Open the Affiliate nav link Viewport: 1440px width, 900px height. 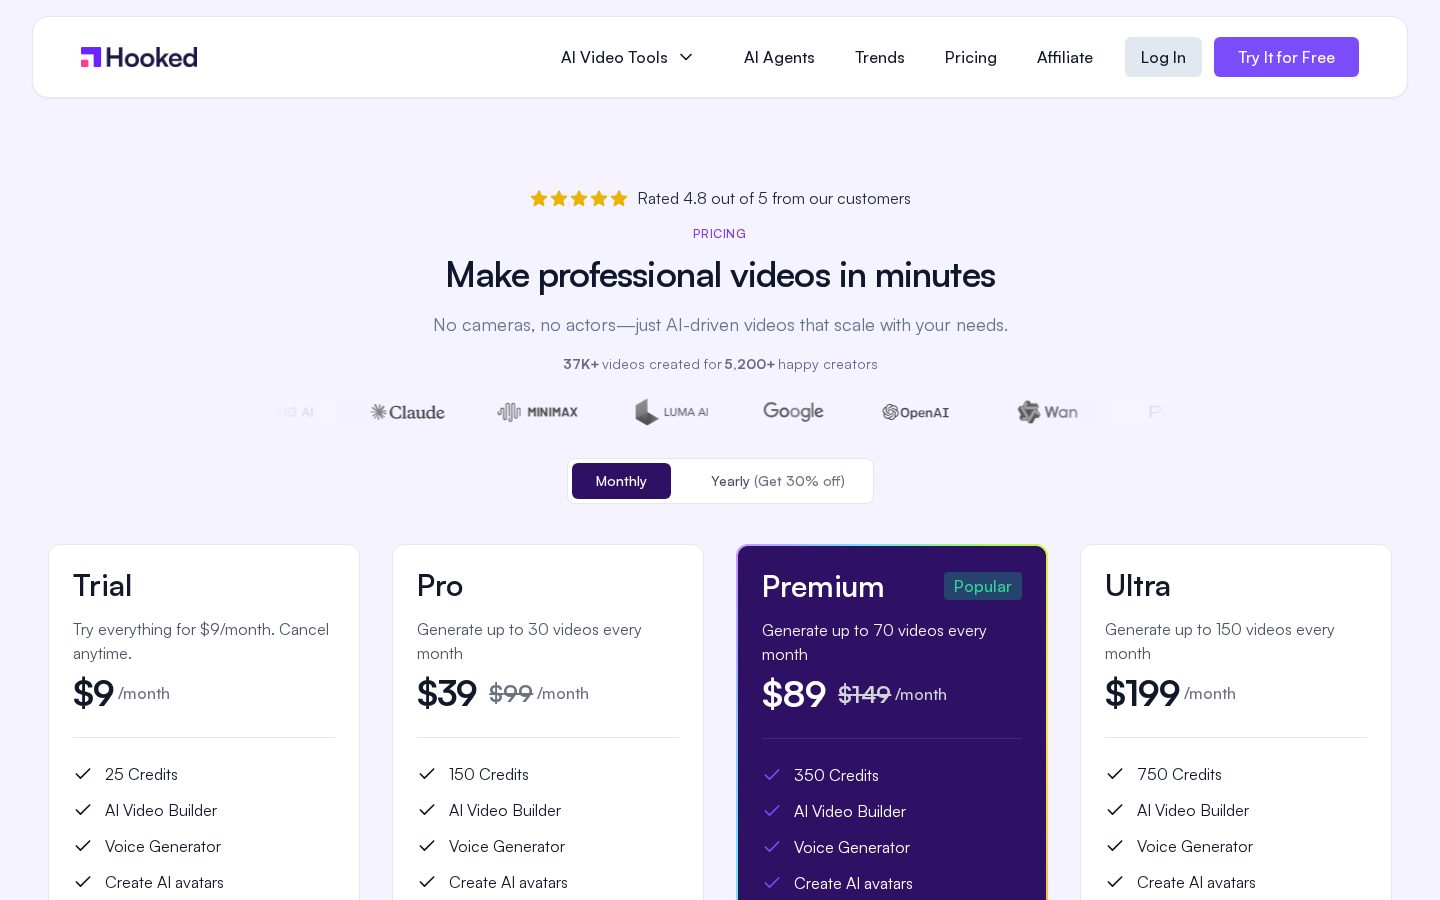[1065, 57]
